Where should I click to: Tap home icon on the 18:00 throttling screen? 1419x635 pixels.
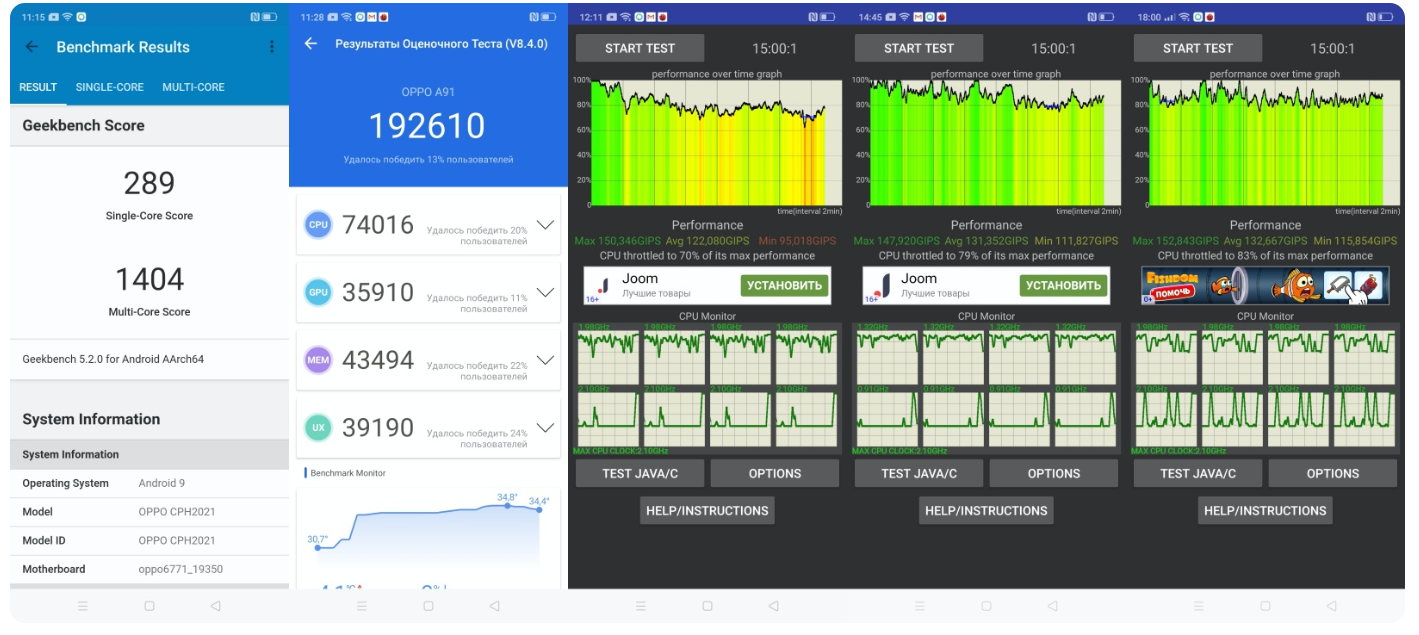(1265, 606)
